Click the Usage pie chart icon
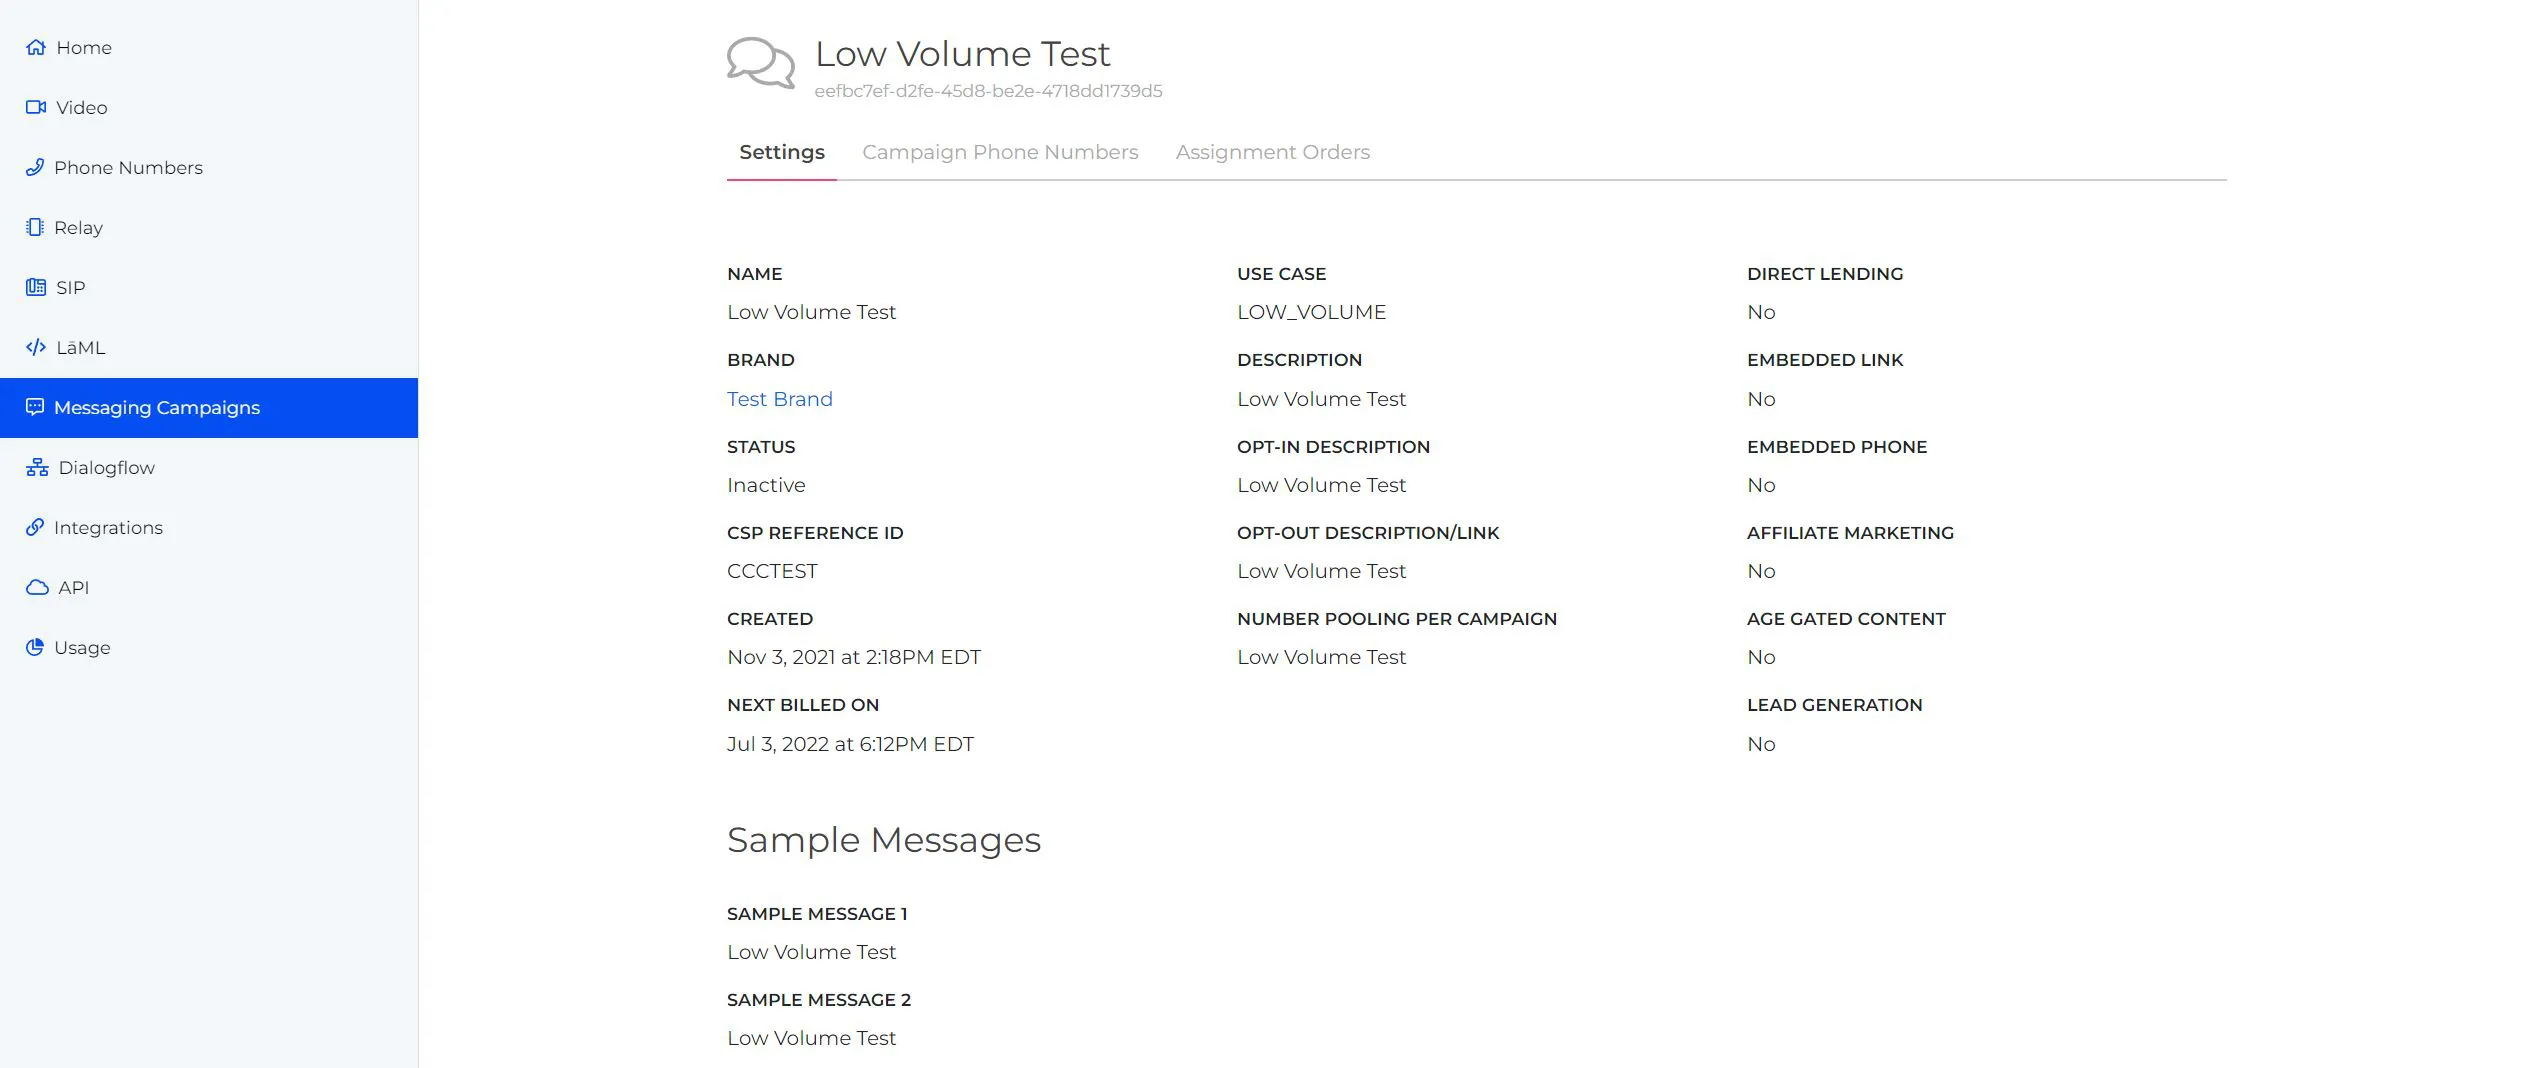The image size is (2524, 1068). point(36,647)
